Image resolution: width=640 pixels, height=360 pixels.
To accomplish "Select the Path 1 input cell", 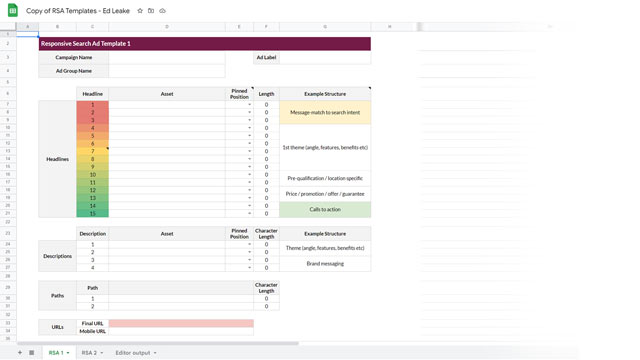I will [x=181, y=298].
